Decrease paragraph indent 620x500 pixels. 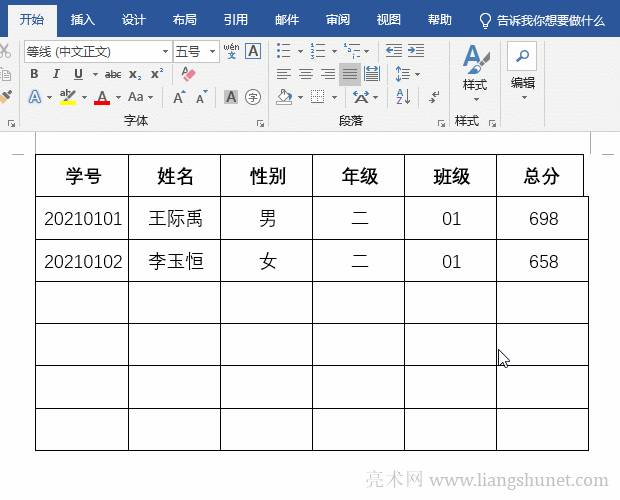394,51
